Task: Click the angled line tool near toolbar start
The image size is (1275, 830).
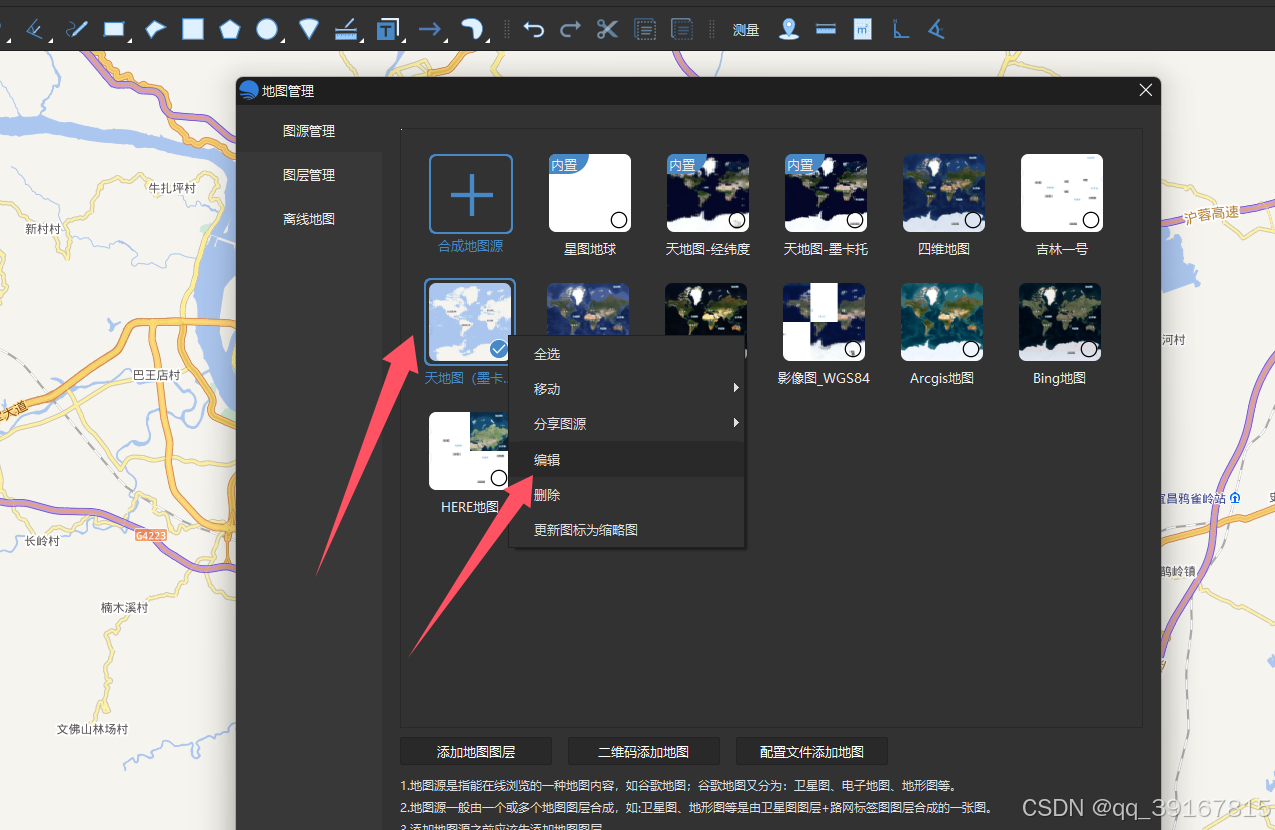Action: (35, 29)
